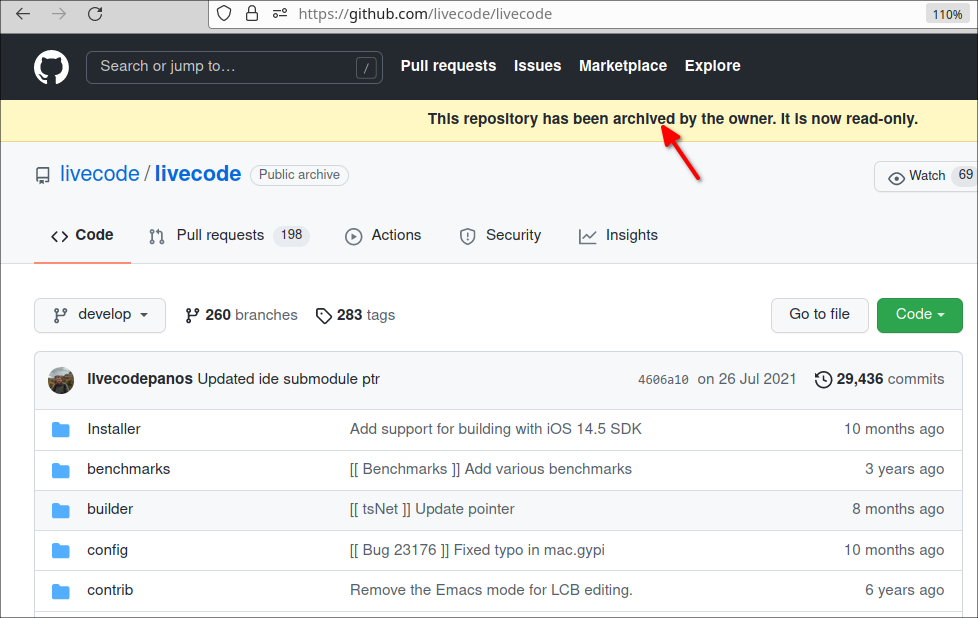Click the tag icon beside 283 tags
The height and width of the screenshot is (618, 978).
(324, 316)
